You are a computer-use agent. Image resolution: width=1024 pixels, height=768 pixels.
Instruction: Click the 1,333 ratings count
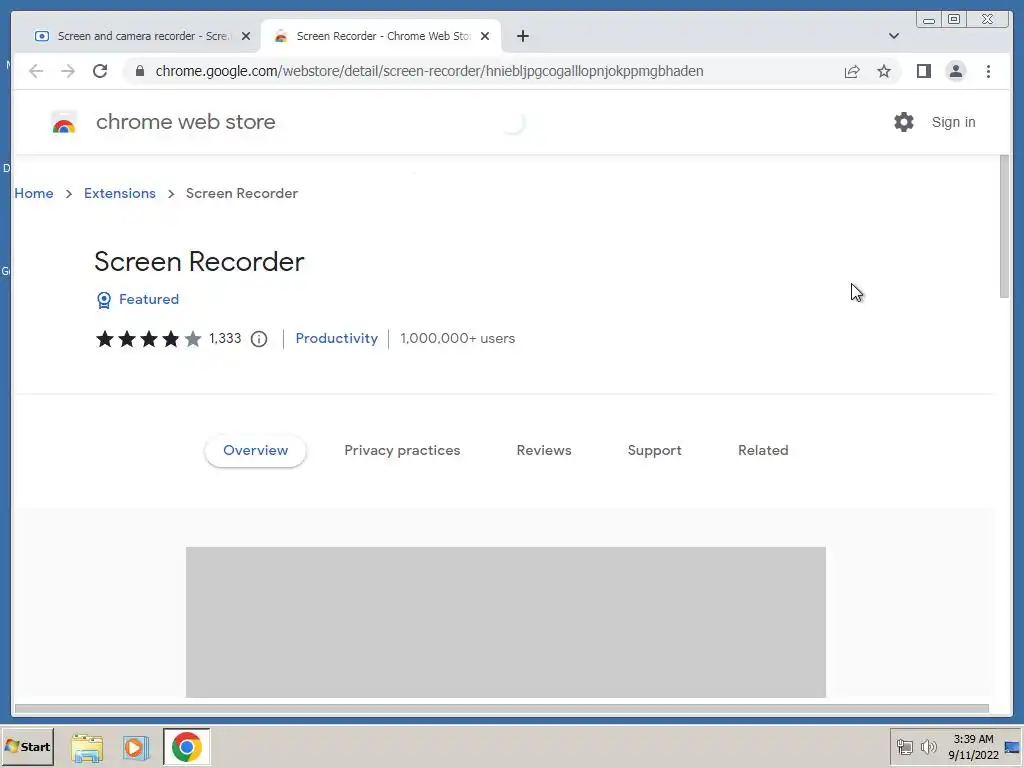225,338
